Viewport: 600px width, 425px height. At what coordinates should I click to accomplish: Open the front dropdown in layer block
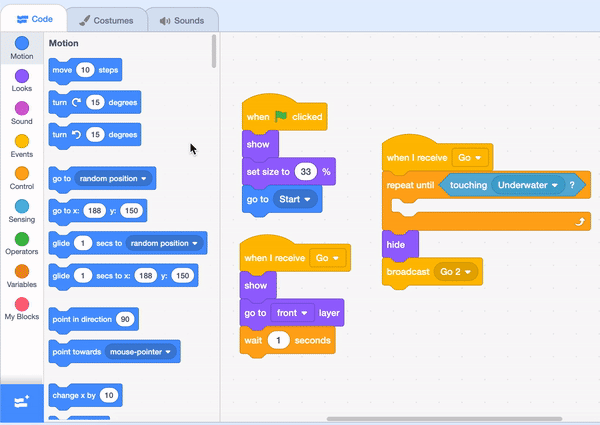292,313
